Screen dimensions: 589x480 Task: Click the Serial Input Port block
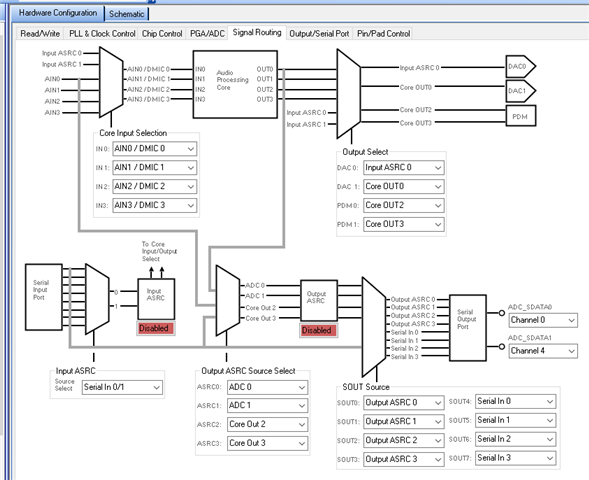[44, 297]
